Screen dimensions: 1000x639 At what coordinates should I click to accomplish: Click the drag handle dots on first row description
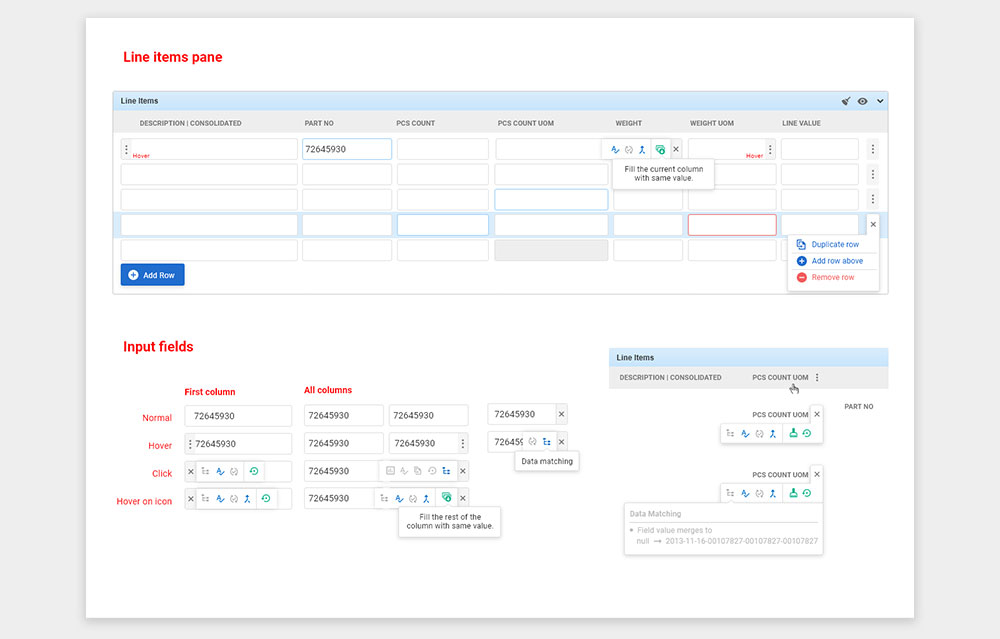[x=126, y=149]
